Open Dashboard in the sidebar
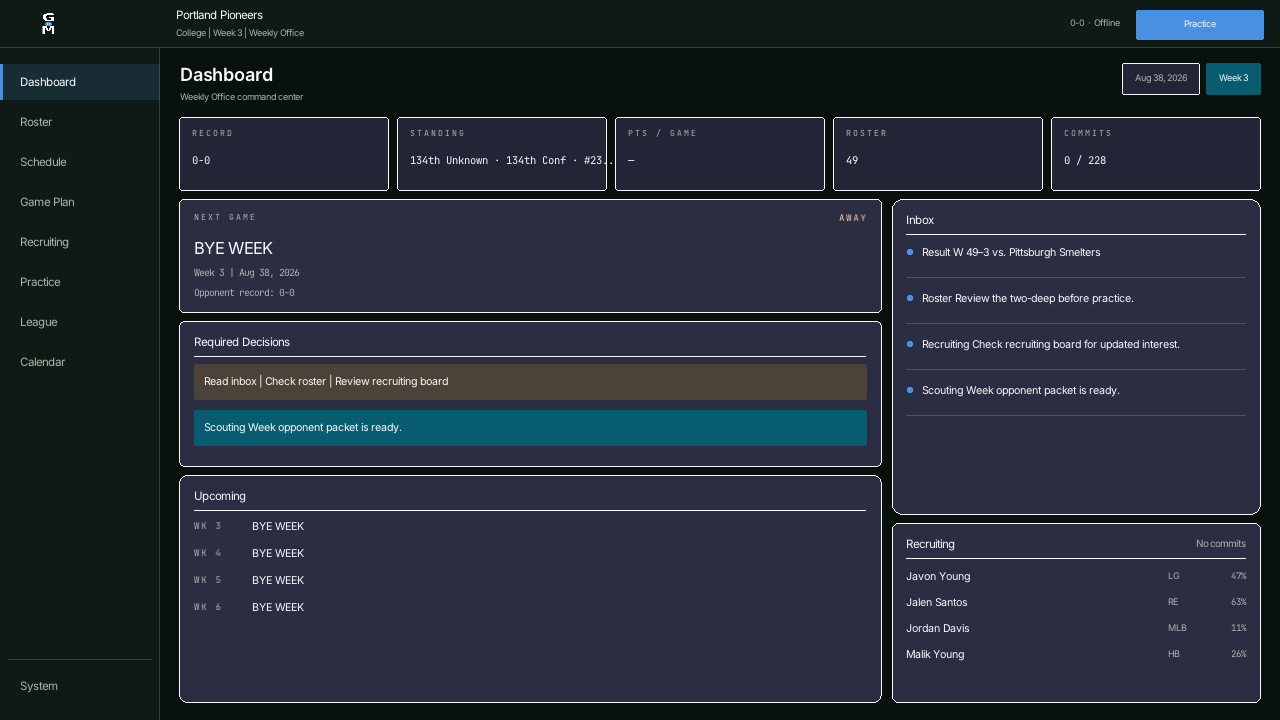 [x=80, y=82]
